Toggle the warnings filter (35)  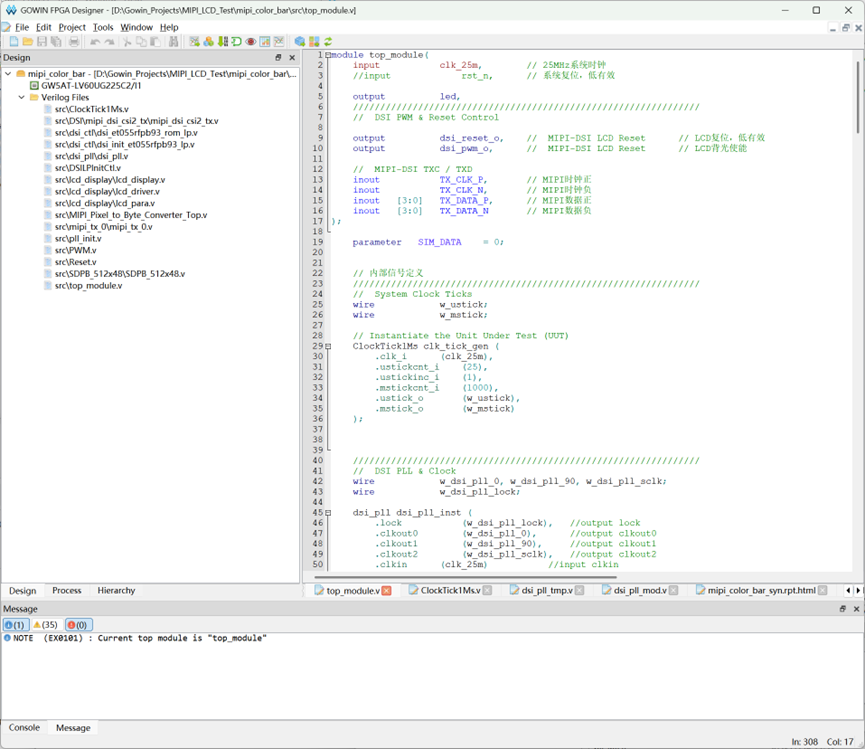[x=46, y=625]
